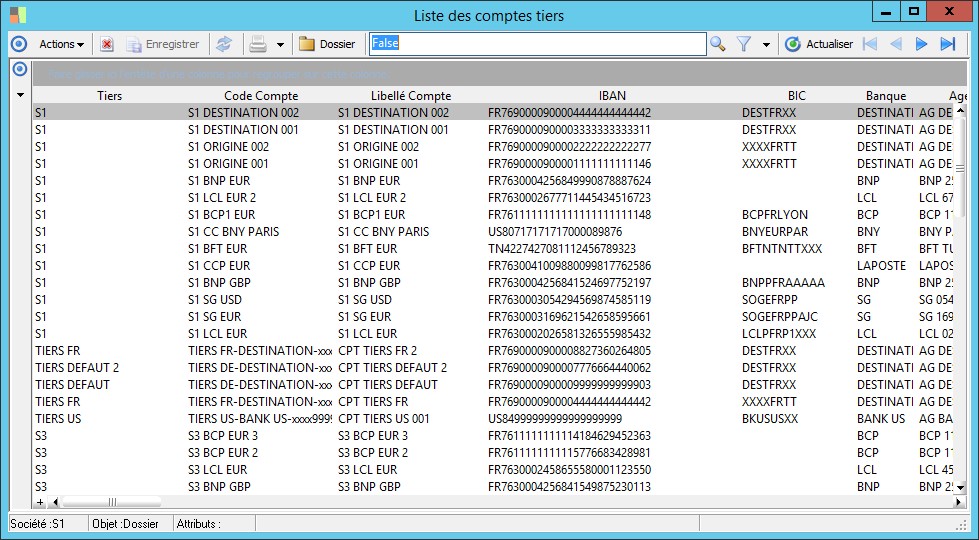This screenshot has width=979, height=540.
Task: Click horizontal scrollbar right arrow
Action: (958, 501)
